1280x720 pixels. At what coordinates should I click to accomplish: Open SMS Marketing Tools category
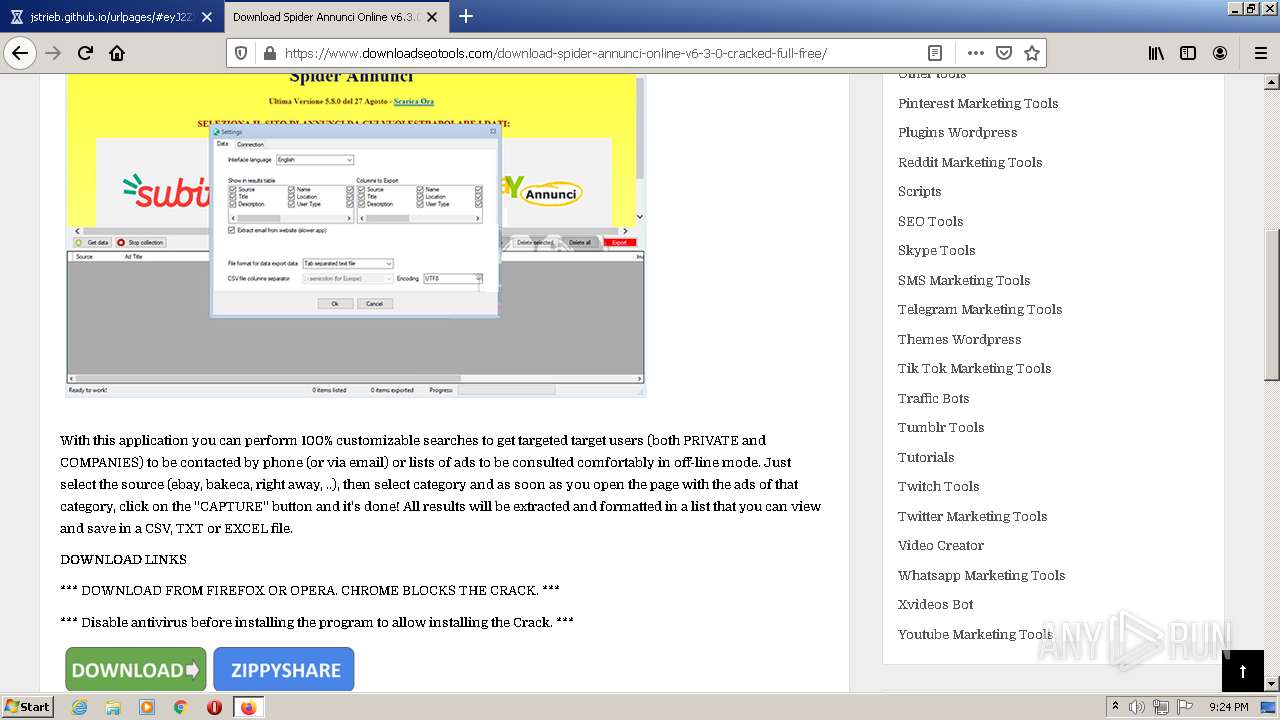coord(963,280)
